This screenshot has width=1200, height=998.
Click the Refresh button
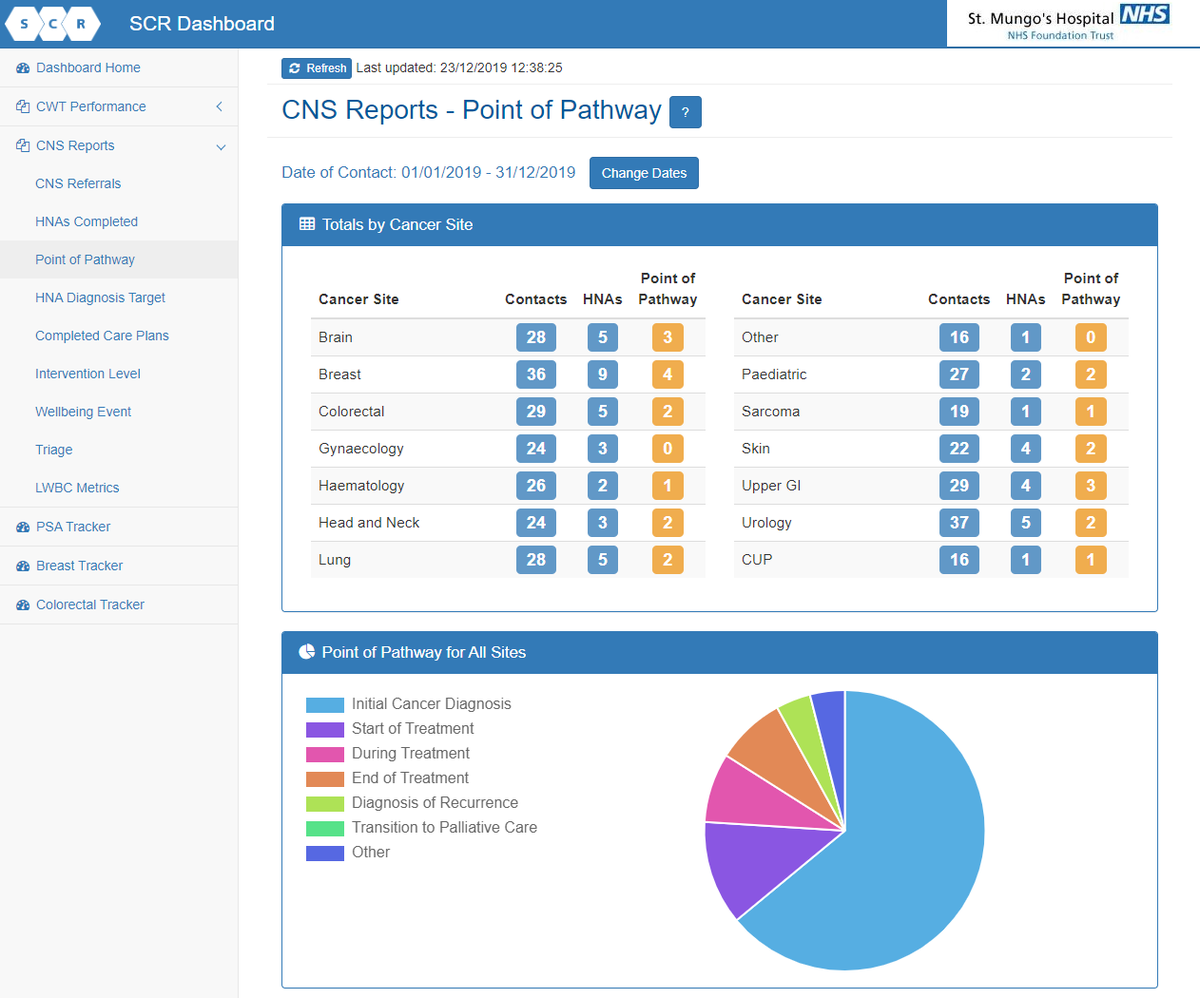(x=316, y=68)
